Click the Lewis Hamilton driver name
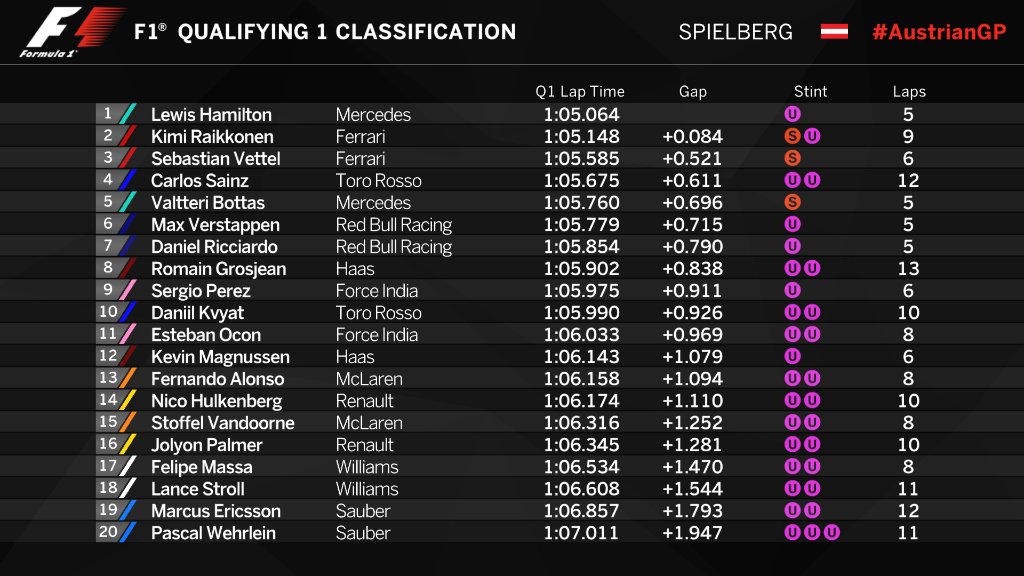Viewport: 1024px width, 576px height. 211,115
